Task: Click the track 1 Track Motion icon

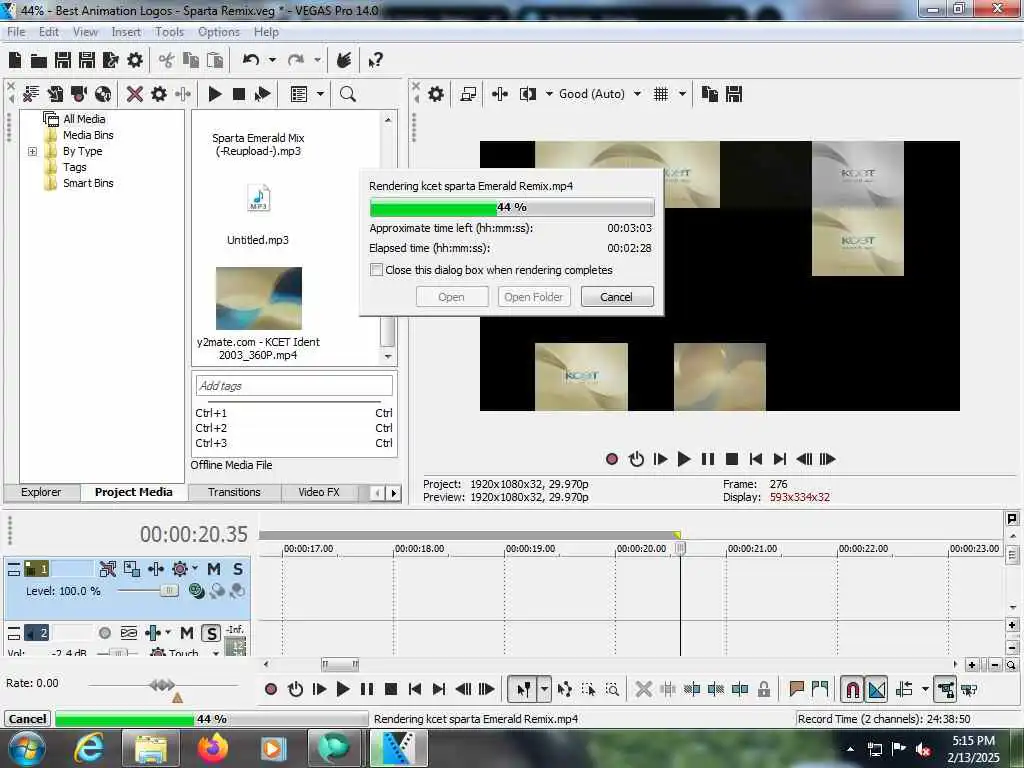Action: click(132, 569)
